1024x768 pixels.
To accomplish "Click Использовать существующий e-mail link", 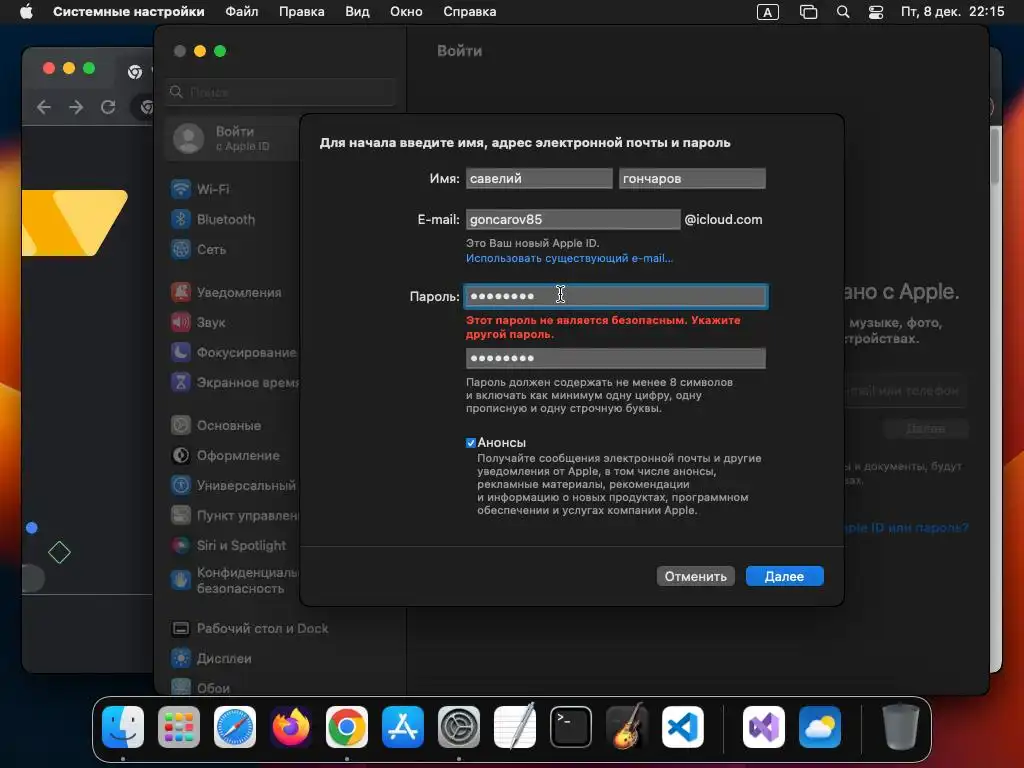I will tap(569, 258).
